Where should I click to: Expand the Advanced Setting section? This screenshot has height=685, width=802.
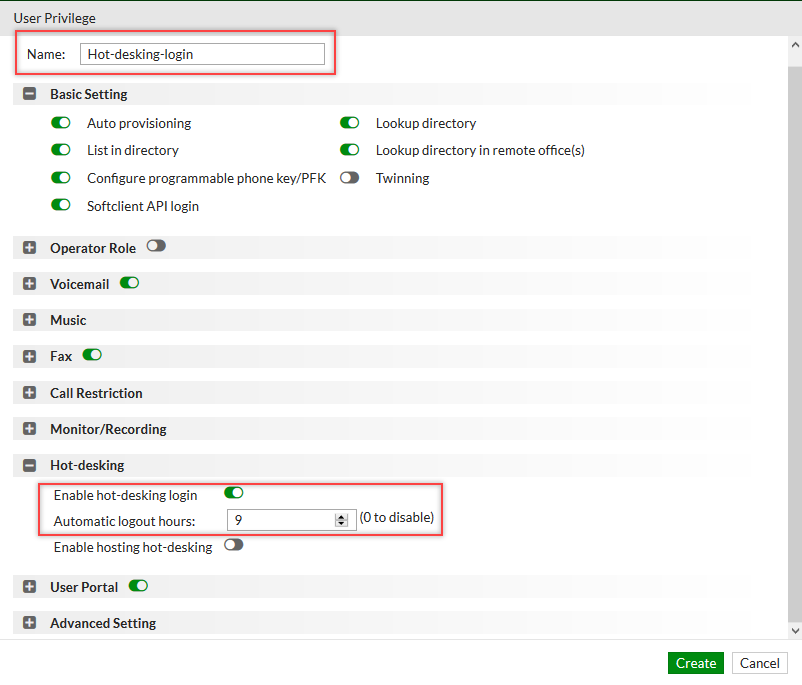28,622
